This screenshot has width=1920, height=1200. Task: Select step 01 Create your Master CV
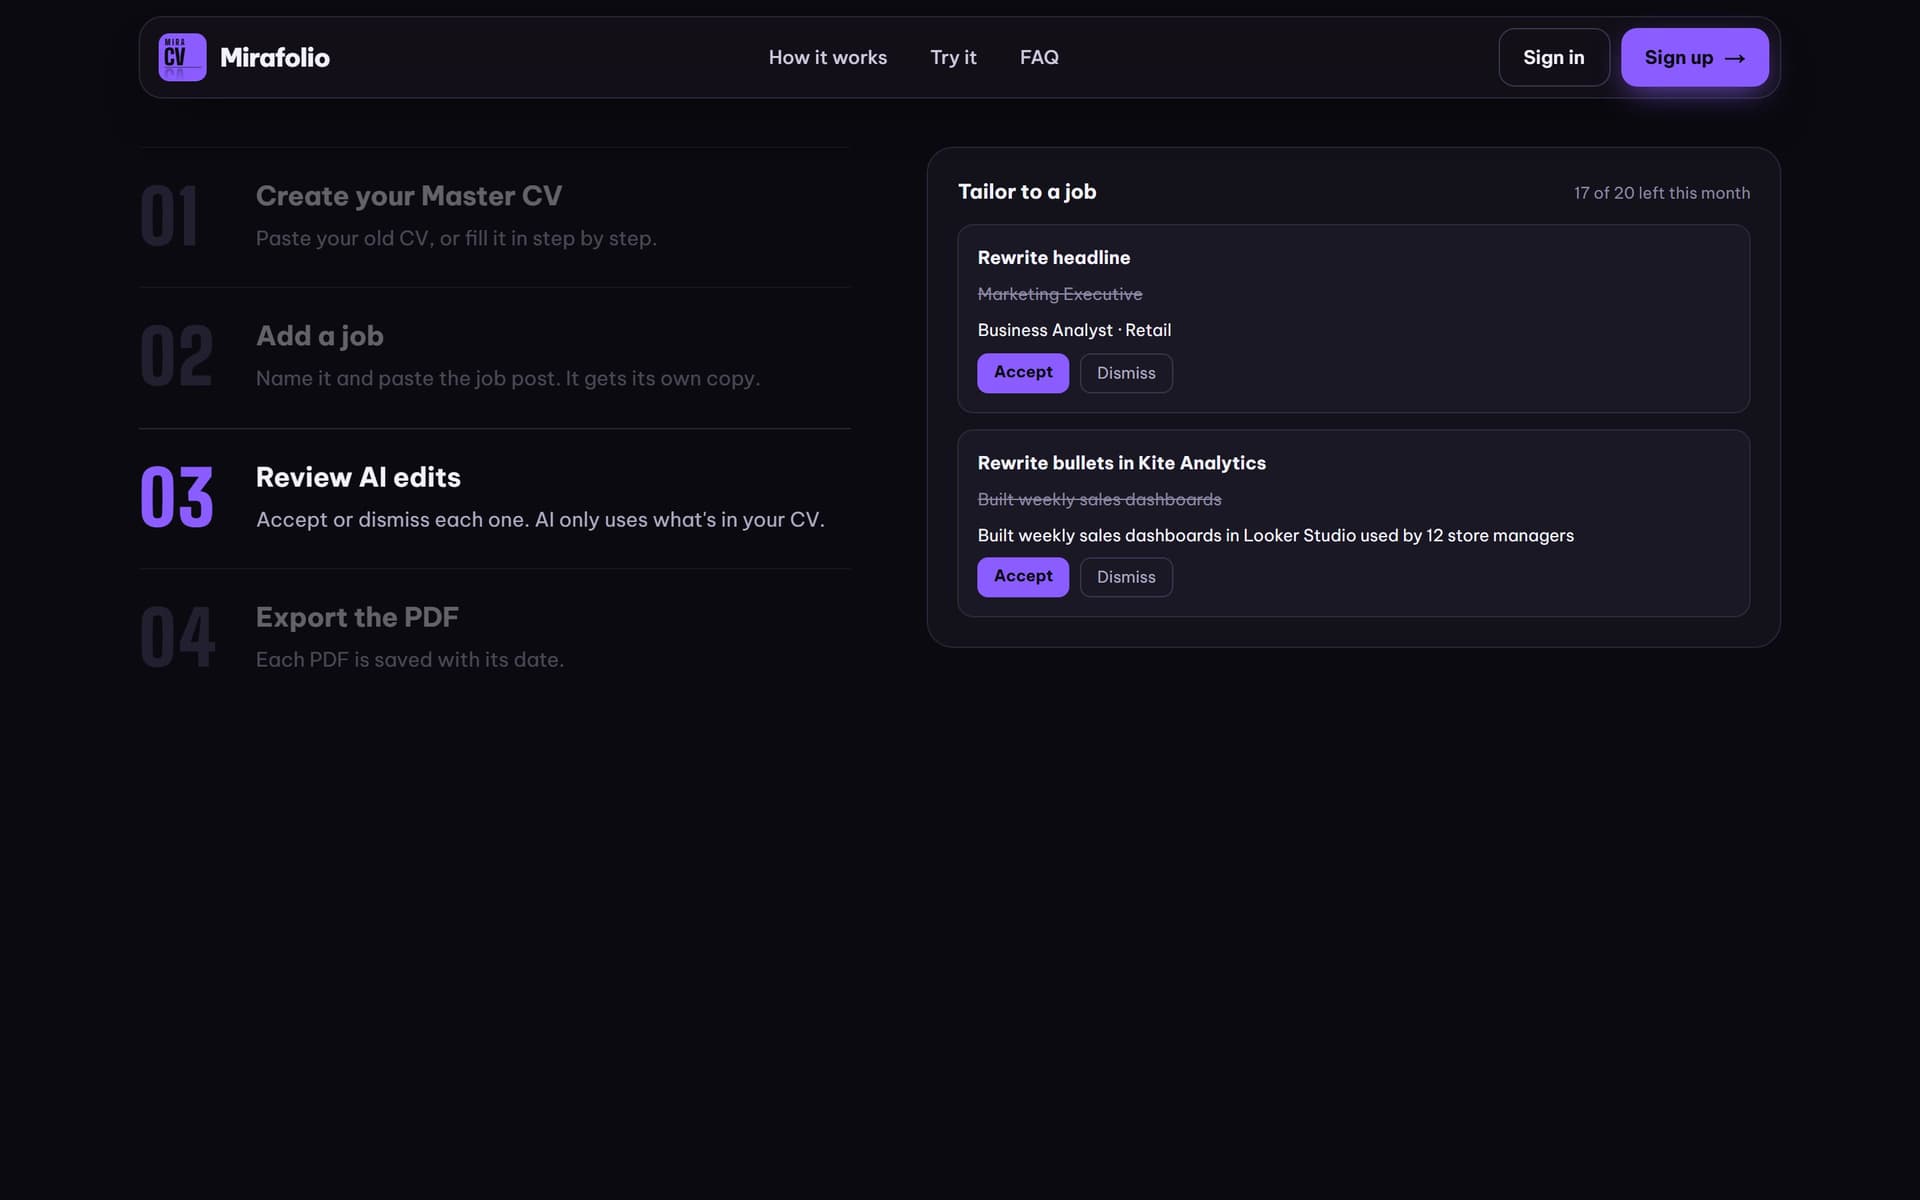pyautogui.click(x=495, y=217)
